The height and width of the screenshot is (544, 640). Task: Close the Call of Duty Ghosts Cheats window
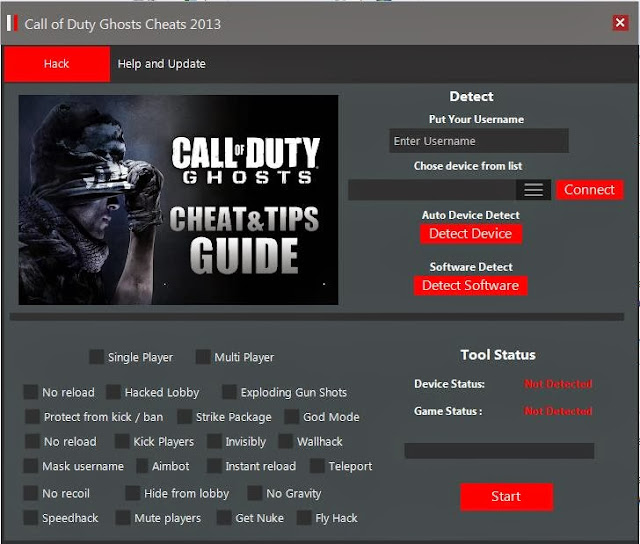[620, 22]
